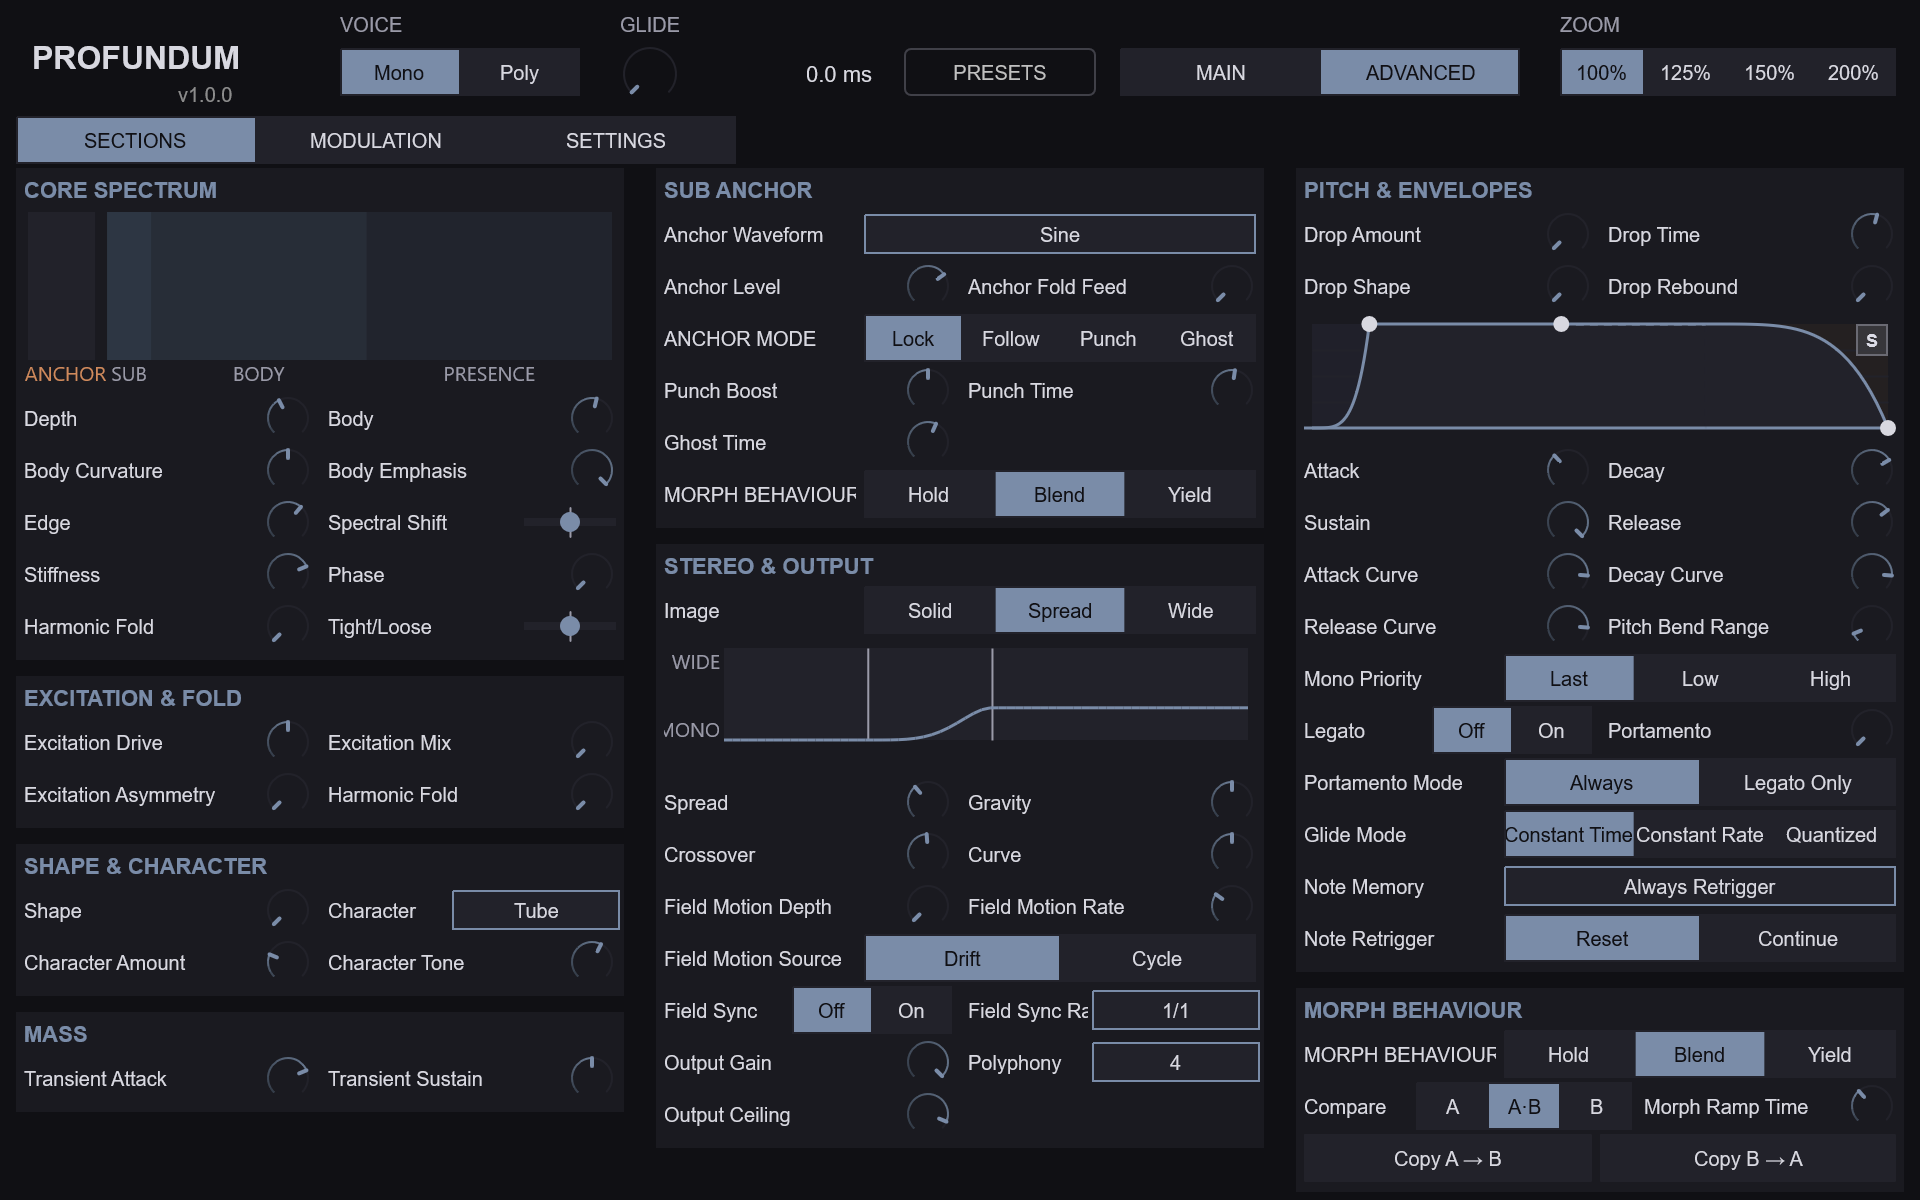
Task: Set Field Sync to On
Action: [x=911, y=1010]
